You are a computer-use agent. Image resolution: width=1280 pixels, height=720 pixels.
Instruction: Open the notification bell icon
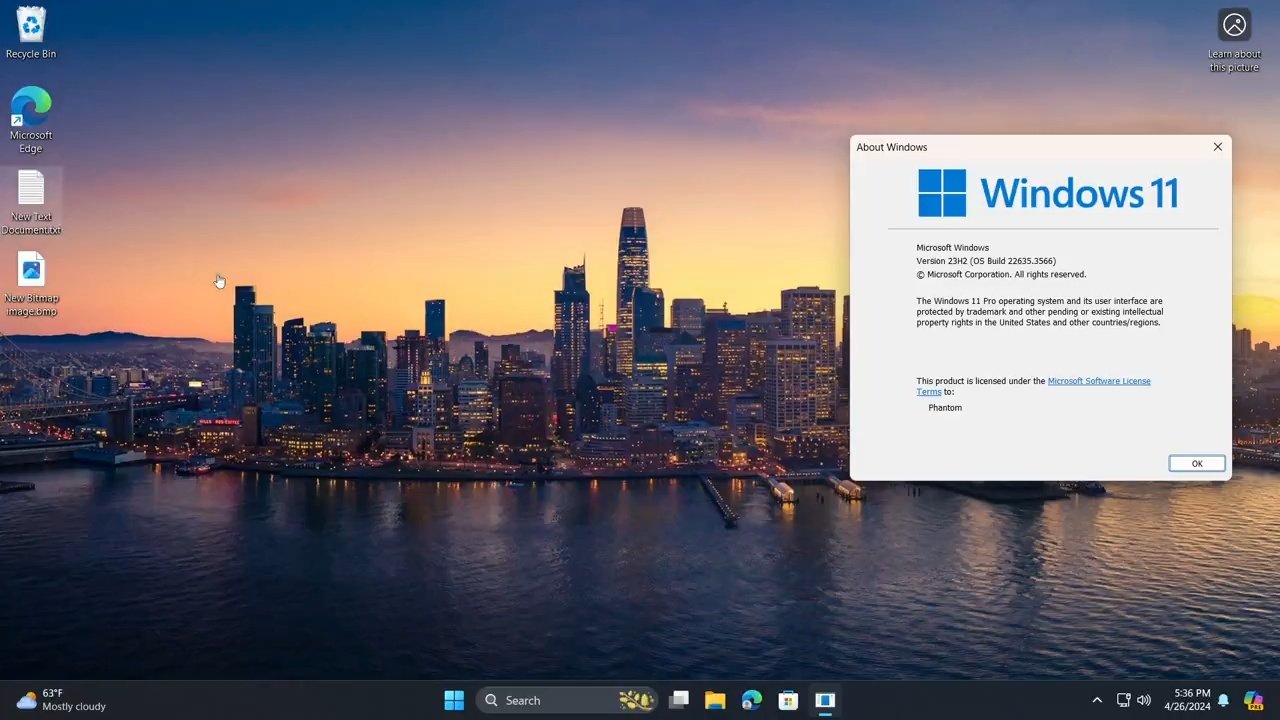[1223, 700]
